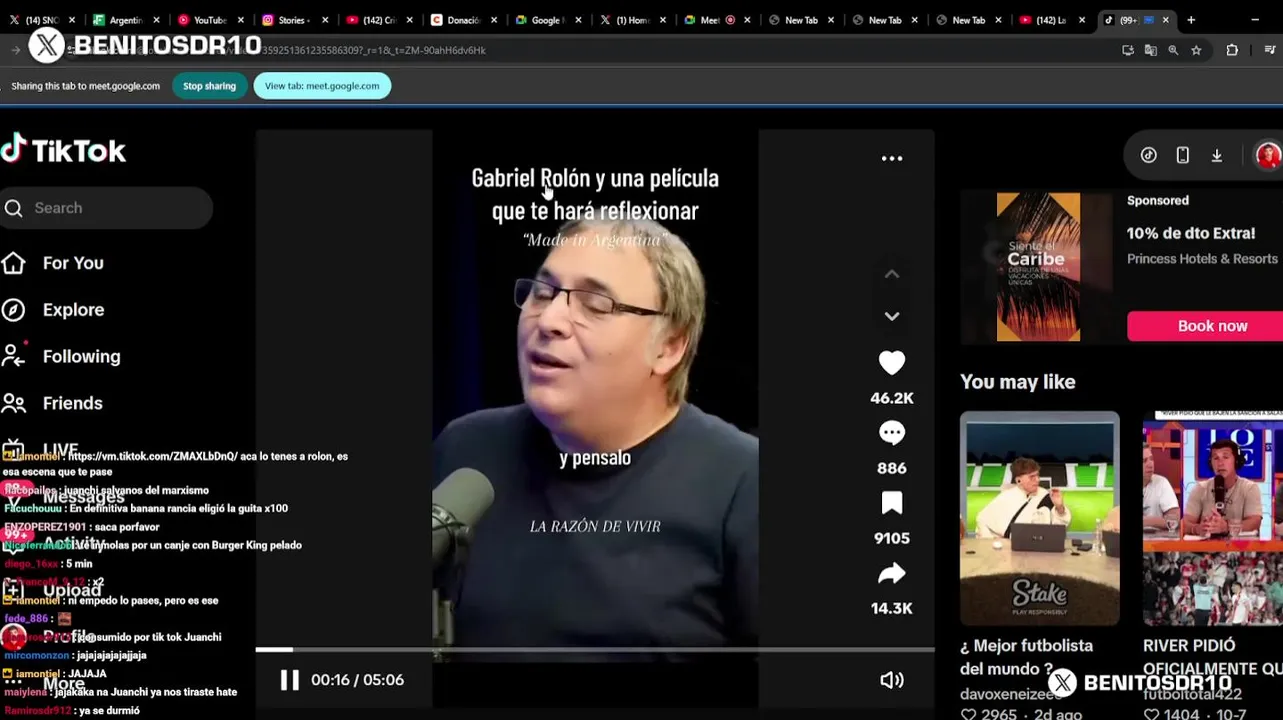
Task: Switch to the Stories Instagram tab
Action: [292, 20]
